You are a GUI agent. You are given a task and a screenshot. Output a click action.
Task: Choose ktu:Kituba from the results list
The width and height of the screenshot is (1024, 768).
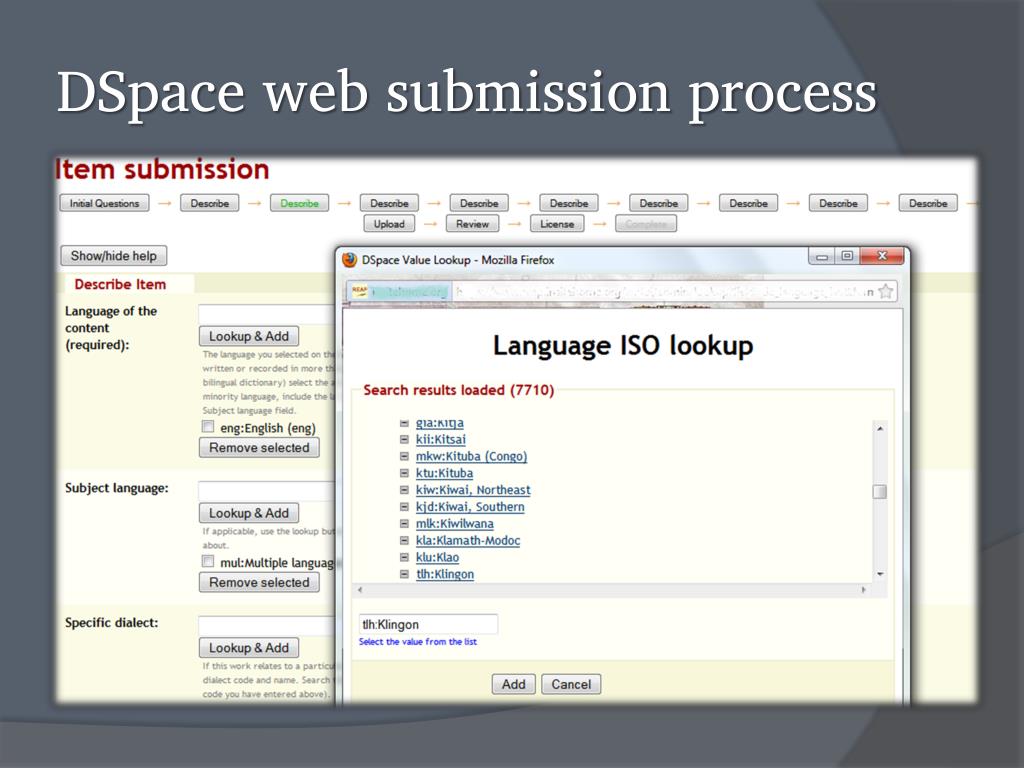click(445, 473)
